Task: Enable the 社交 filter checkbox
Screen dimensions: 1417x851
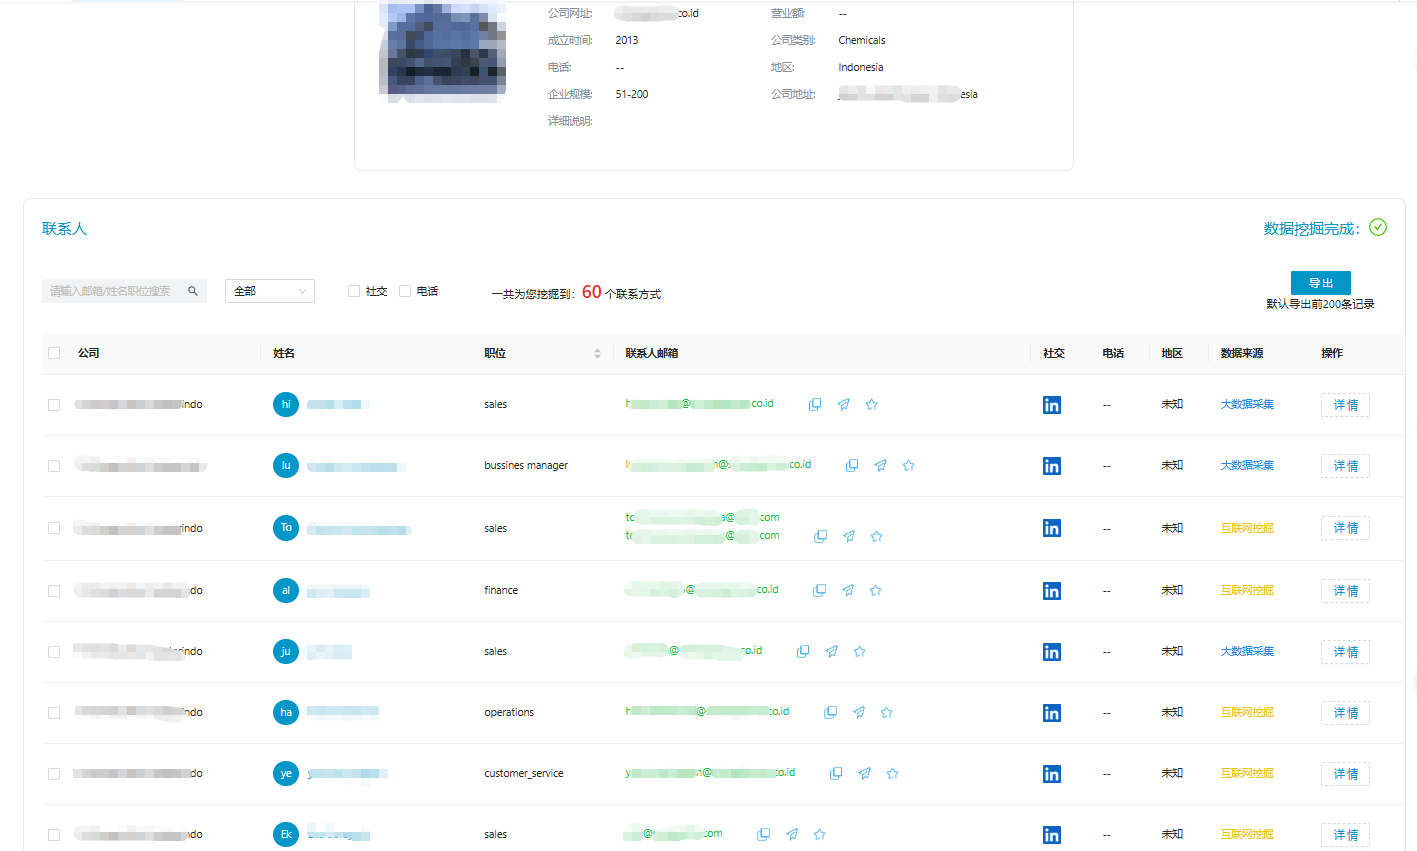Action: (x=354, y=291)
